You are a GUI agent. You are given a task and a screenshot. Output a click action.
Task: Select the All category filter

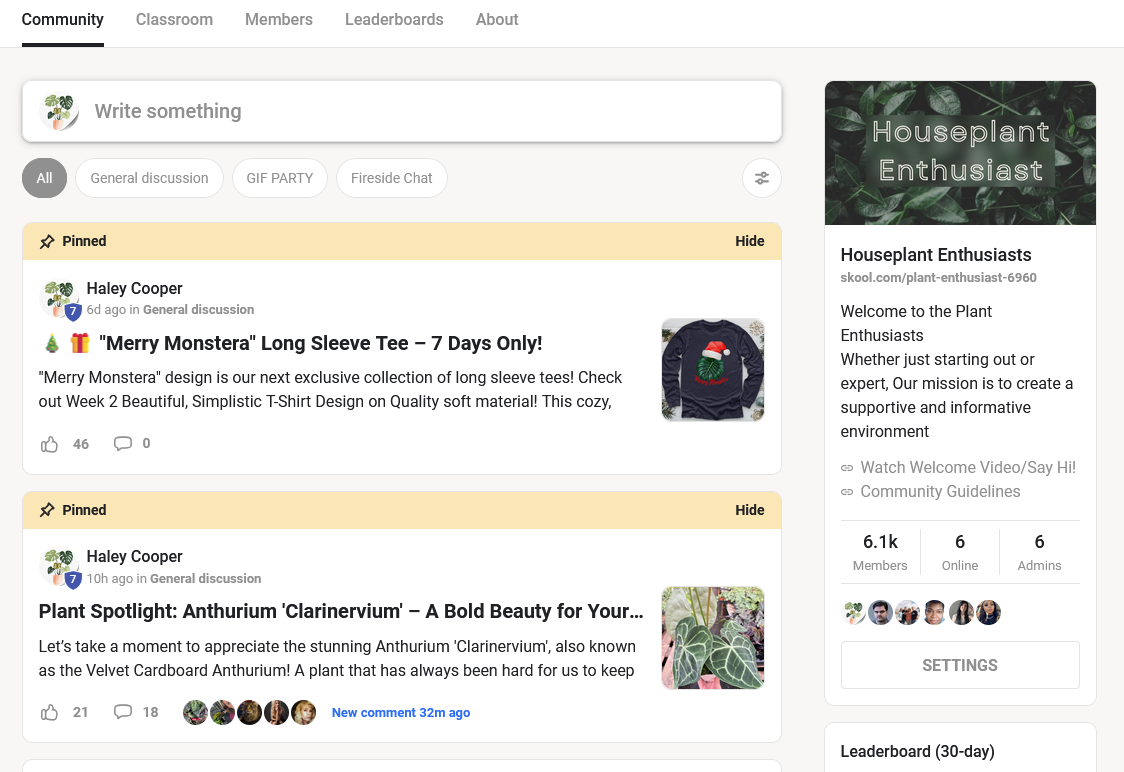pos(44,178)
